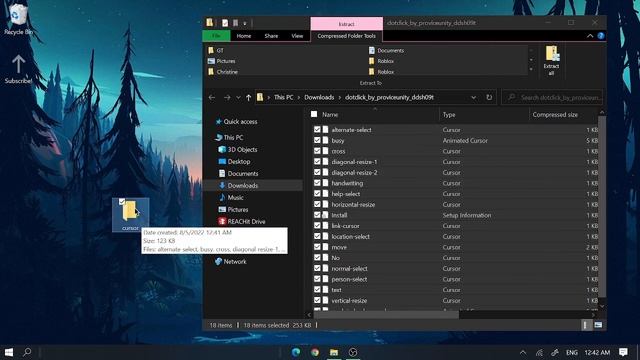The image size is (640, 360).
Task: Click the search box for this folder
Action: coord(552,98)
